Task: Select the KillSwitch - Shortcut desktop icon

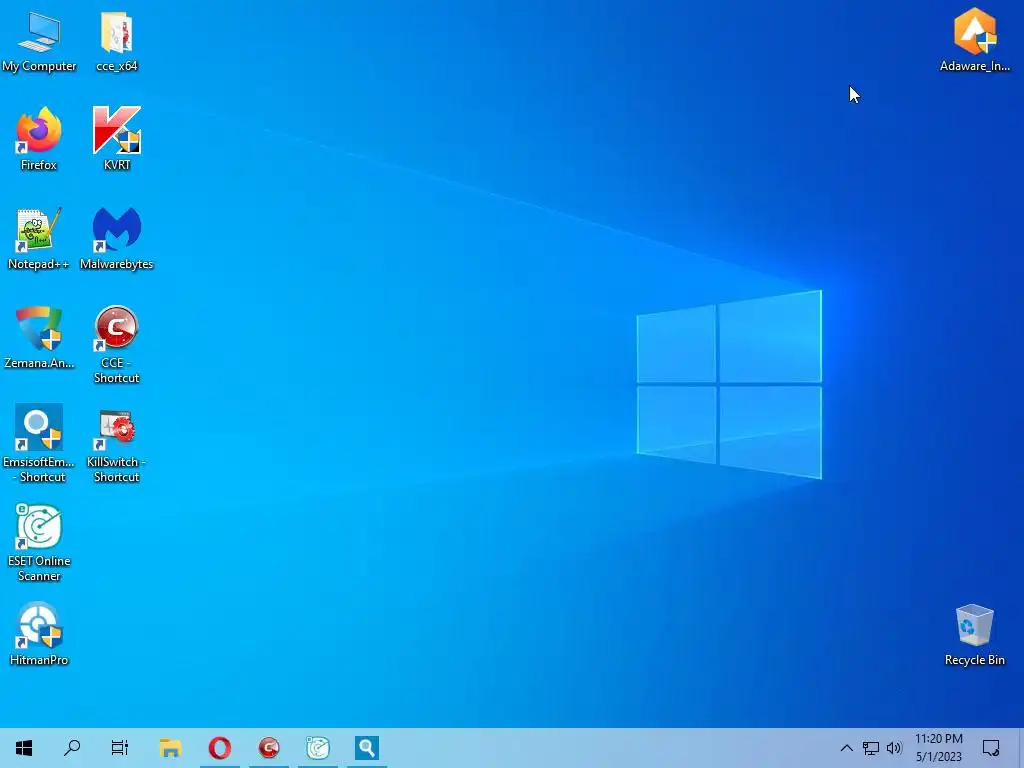Action: point(116,444)
